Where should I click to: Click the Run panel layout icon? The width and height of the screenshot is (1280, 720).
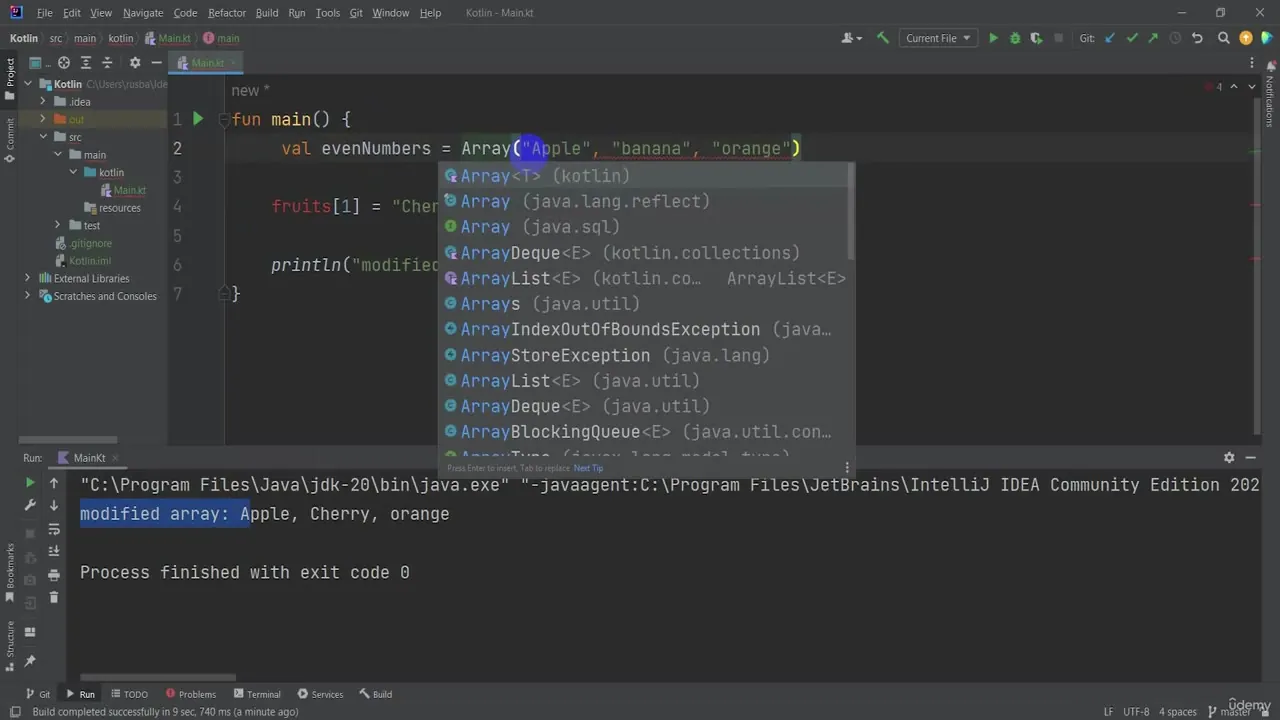tap(30, 632)
